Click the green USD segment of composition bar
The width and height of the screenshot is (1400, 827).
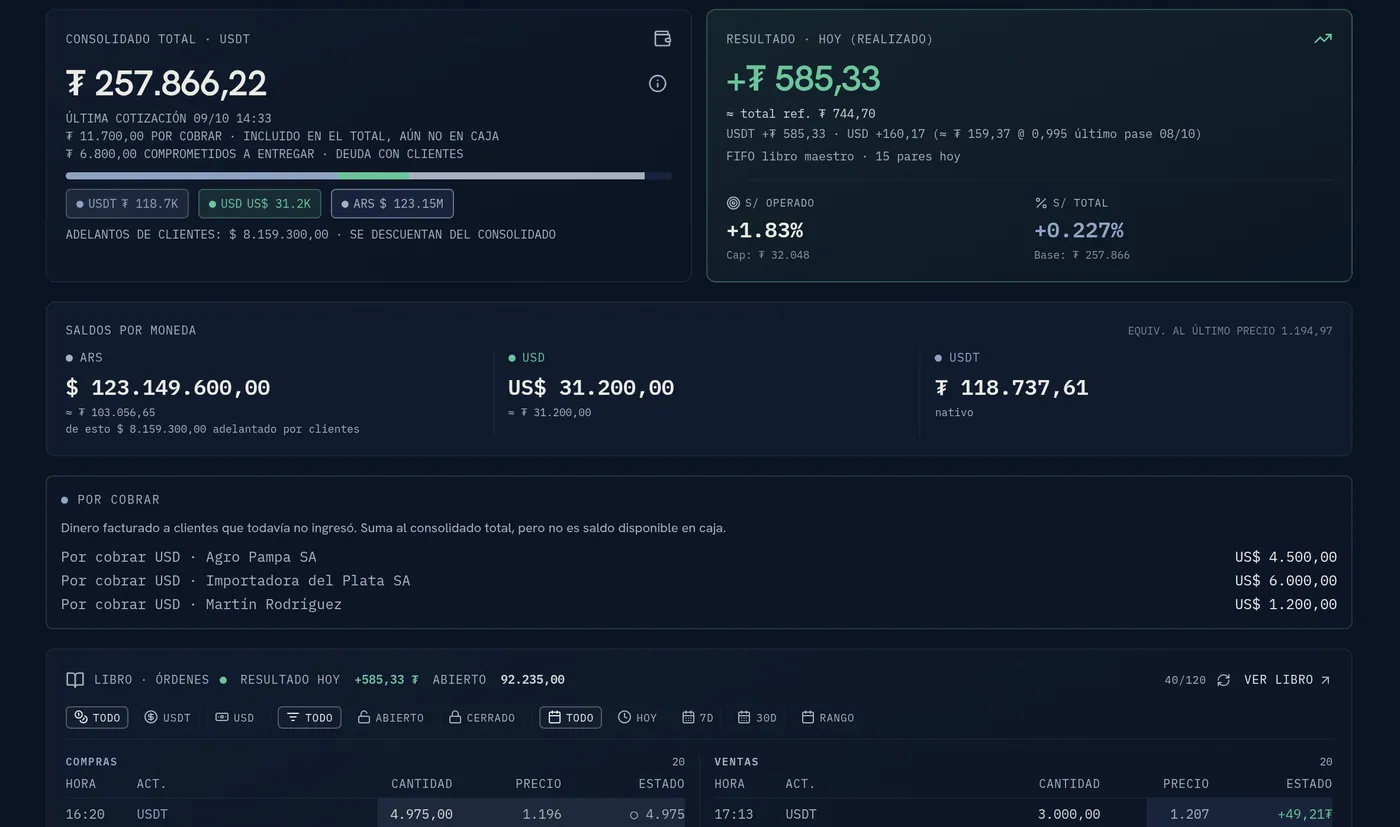(x=374, y=176)
